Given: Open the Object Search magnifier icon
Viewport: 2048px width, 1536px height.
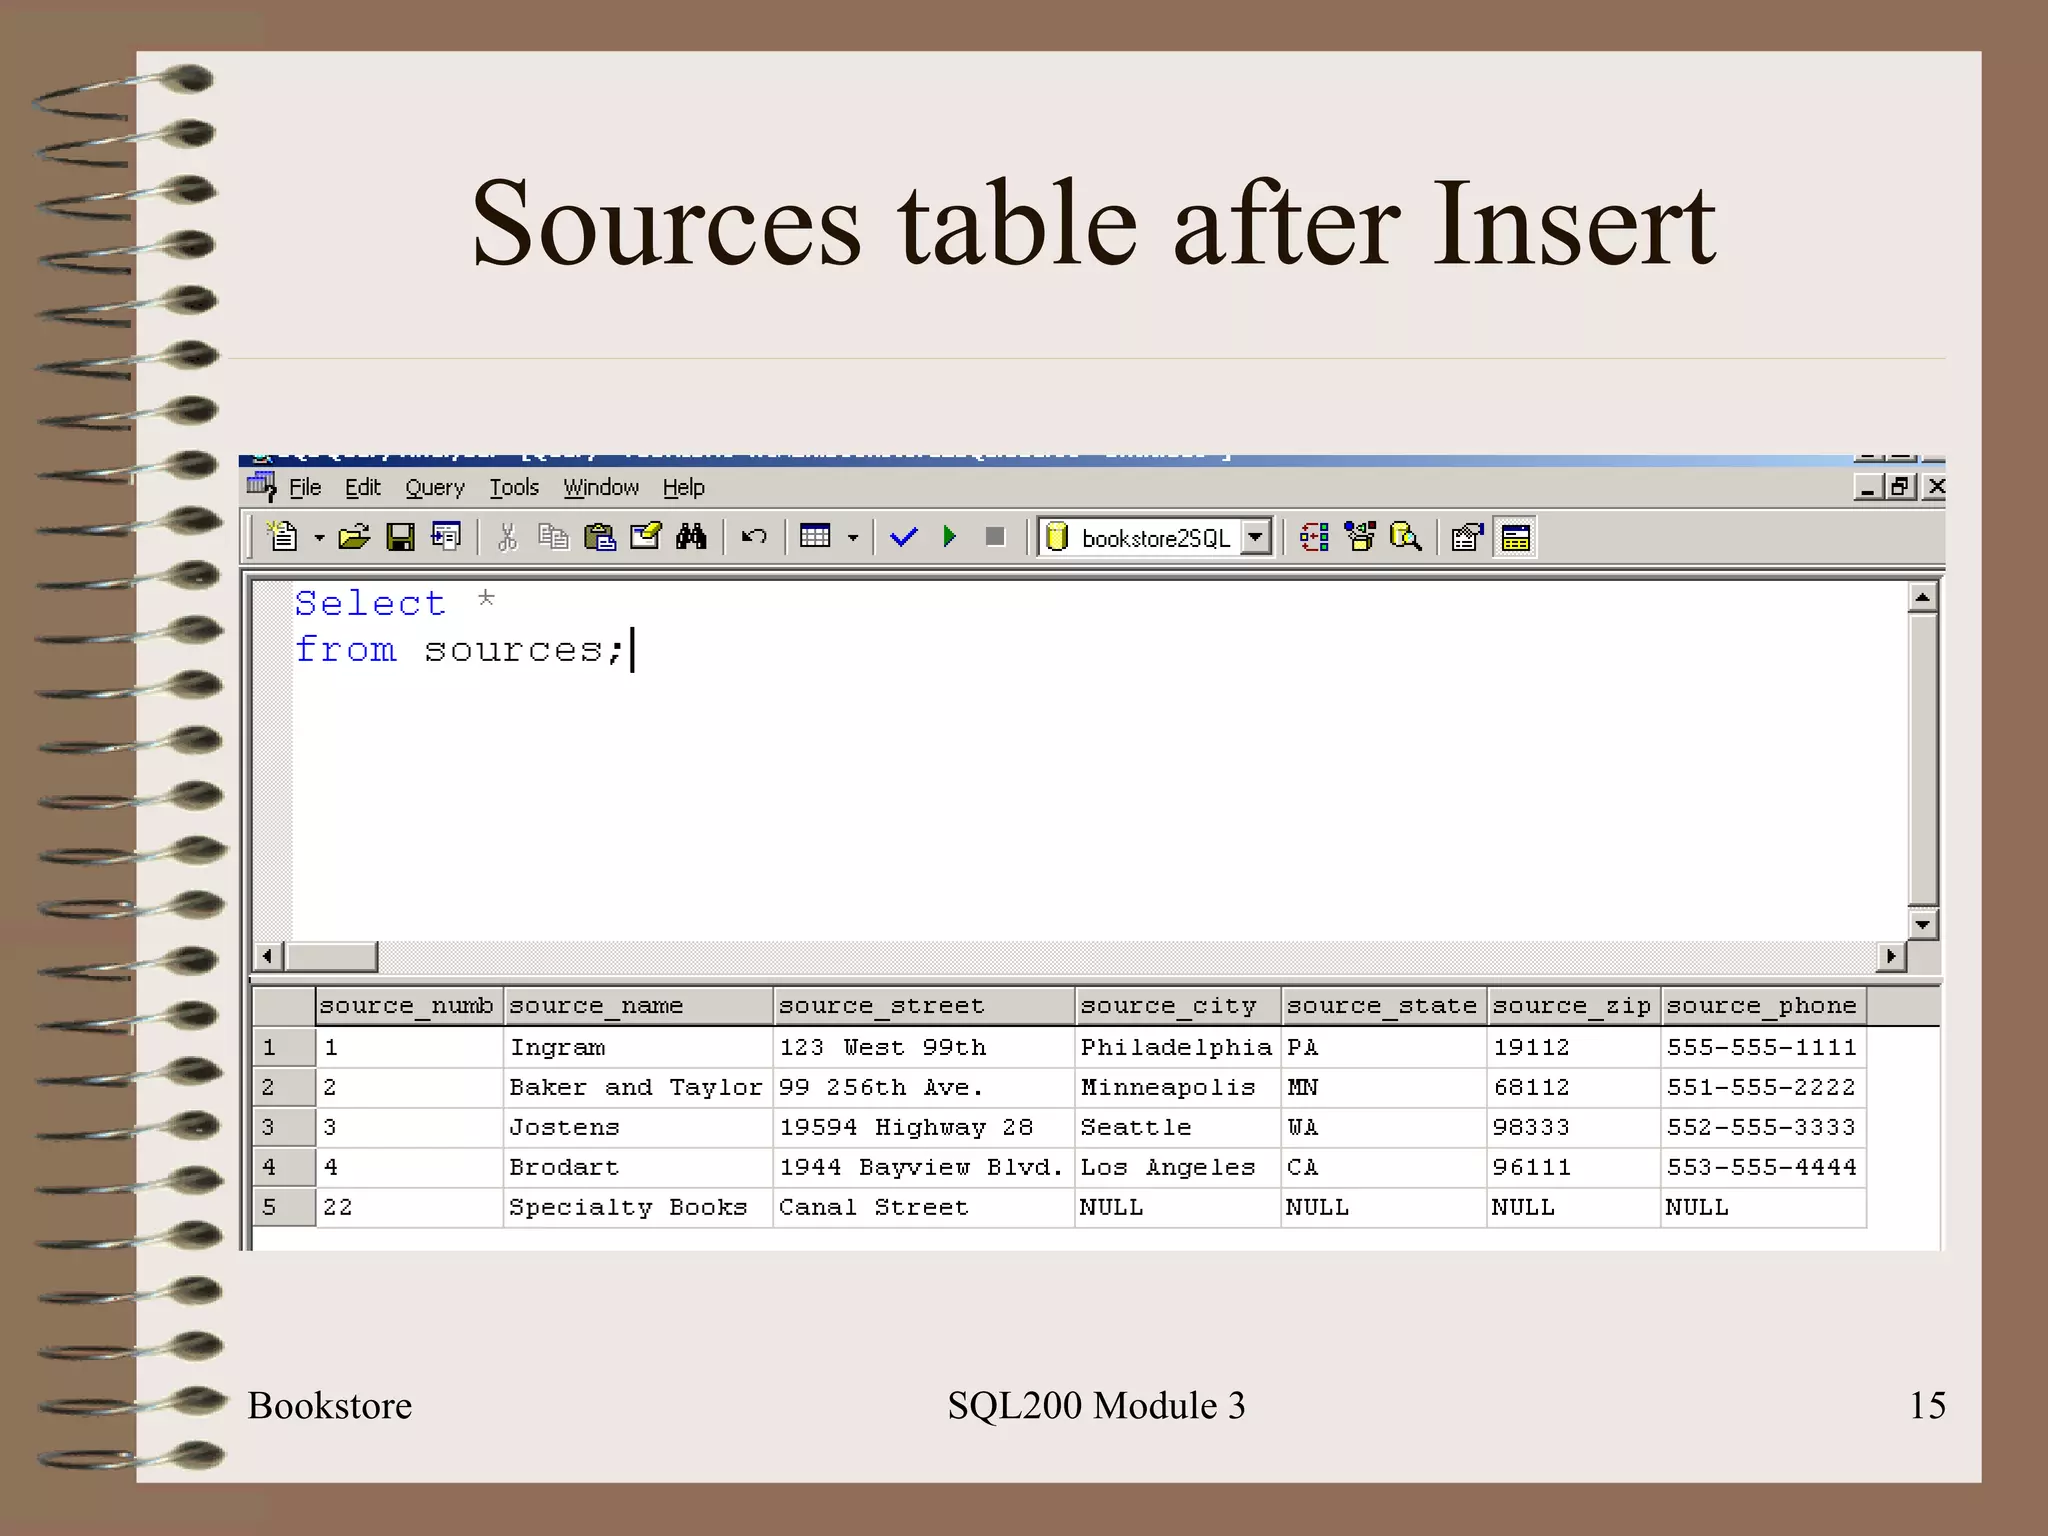Looking at the screenshot, I should tap(1405, 538).
